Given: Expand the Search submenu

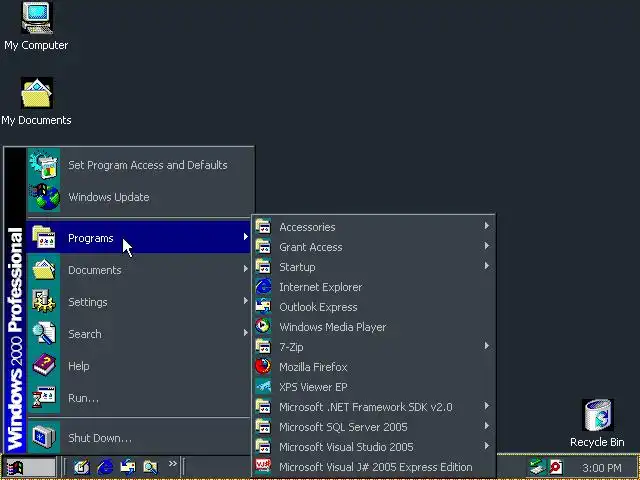Looking at the screenshot, I should (x=139, y=334).
